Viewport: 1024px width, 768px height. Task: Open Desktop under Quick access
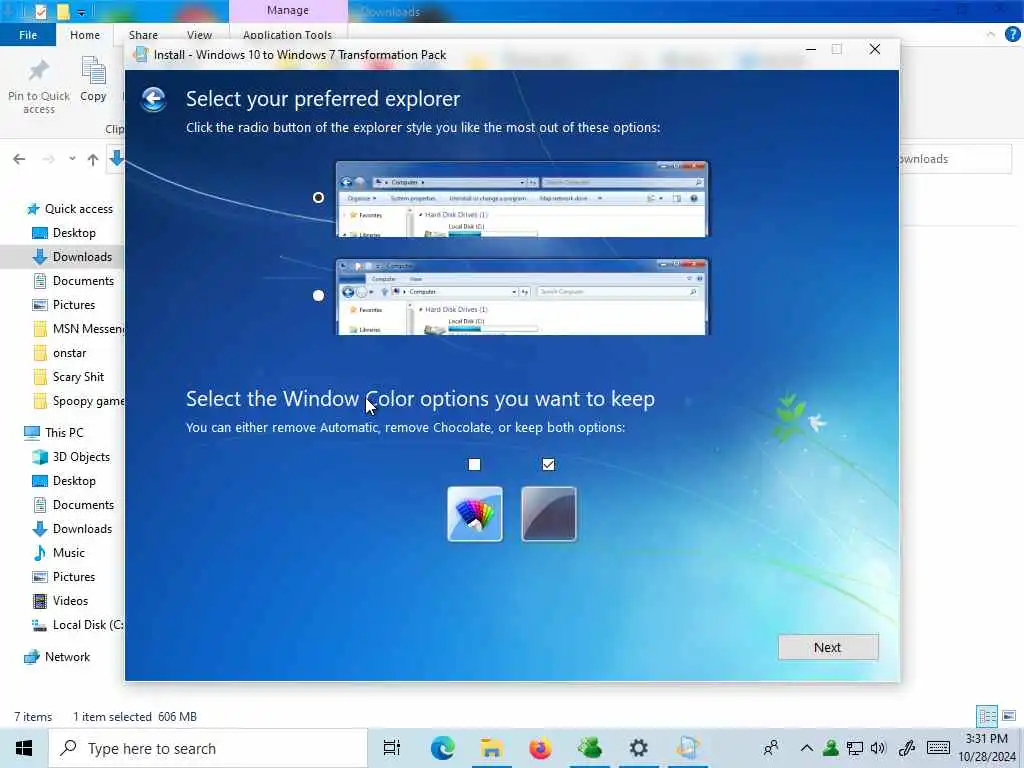[63, 233]
